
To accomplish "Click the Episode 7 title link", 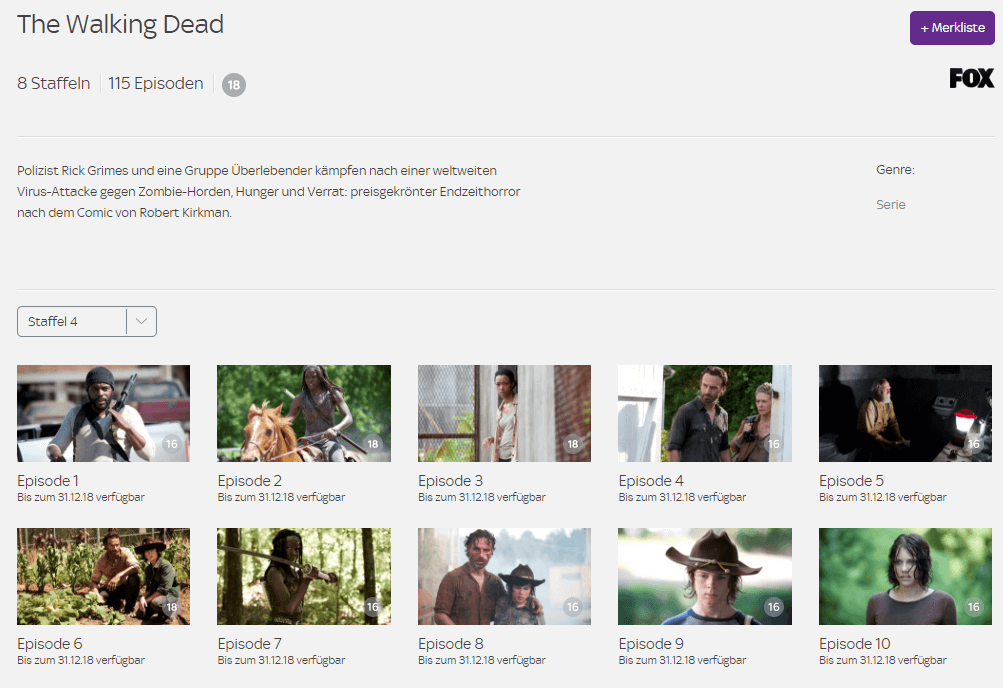I will 249,643.
